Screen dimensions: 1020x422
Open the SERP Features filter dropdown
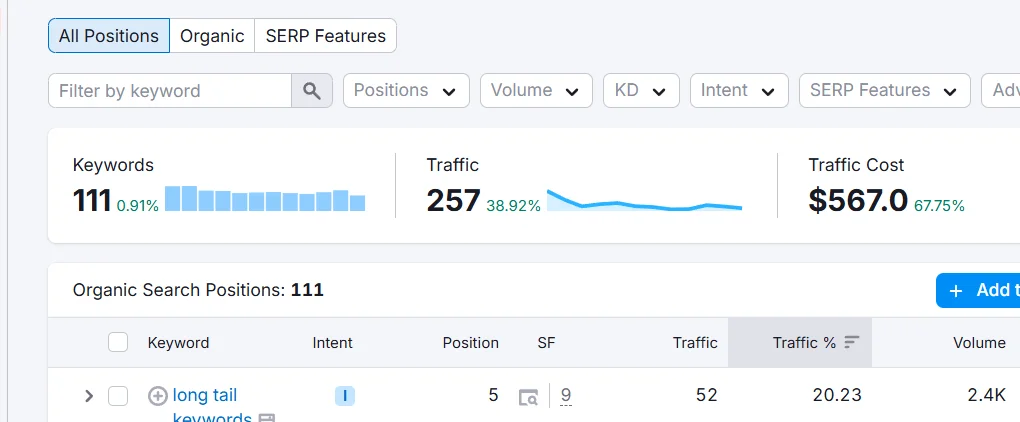click(885, 90)
